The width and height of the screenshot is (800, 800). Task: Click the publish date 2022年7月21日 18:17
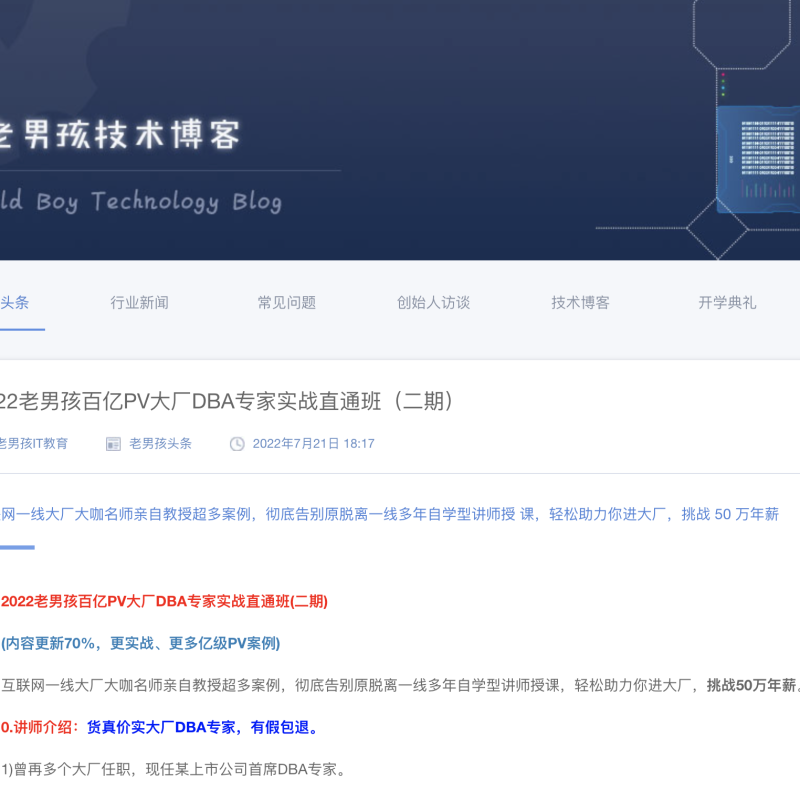click(x=313, y=443)
